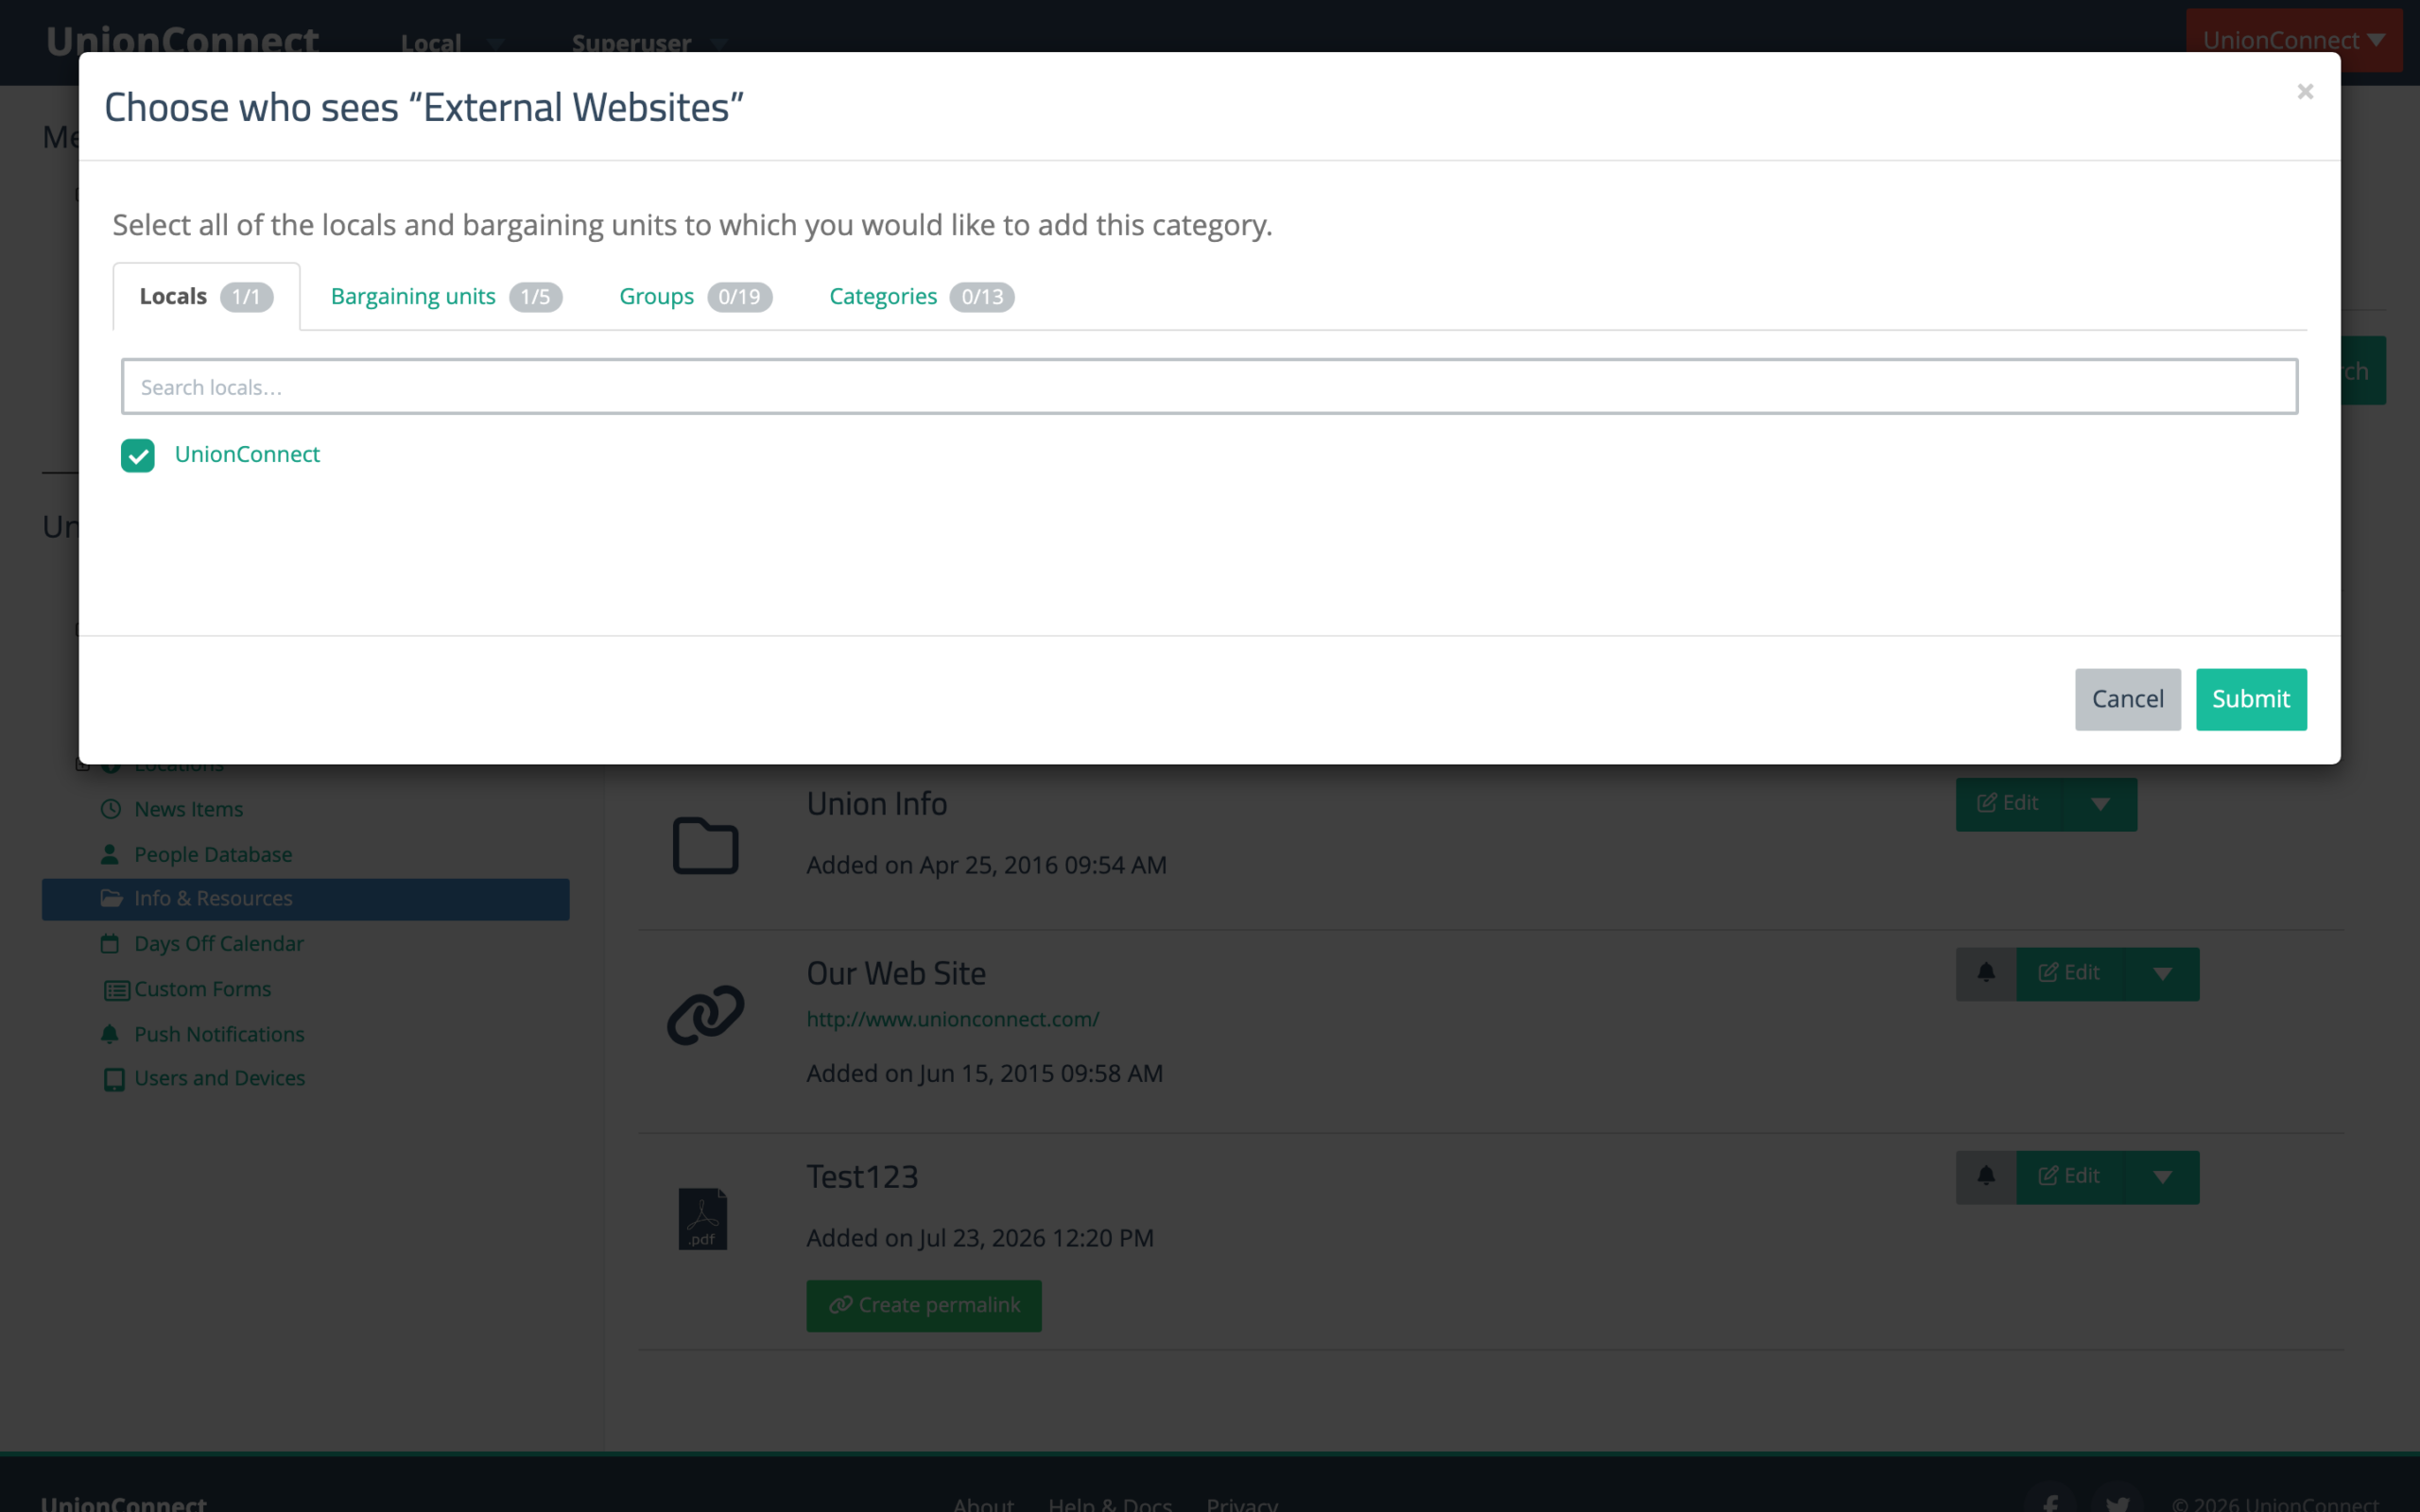Click the bell icon for Test123
Image resolution: width=2420 pixels, height=1512 pixels.
tap(1986, 1177)
